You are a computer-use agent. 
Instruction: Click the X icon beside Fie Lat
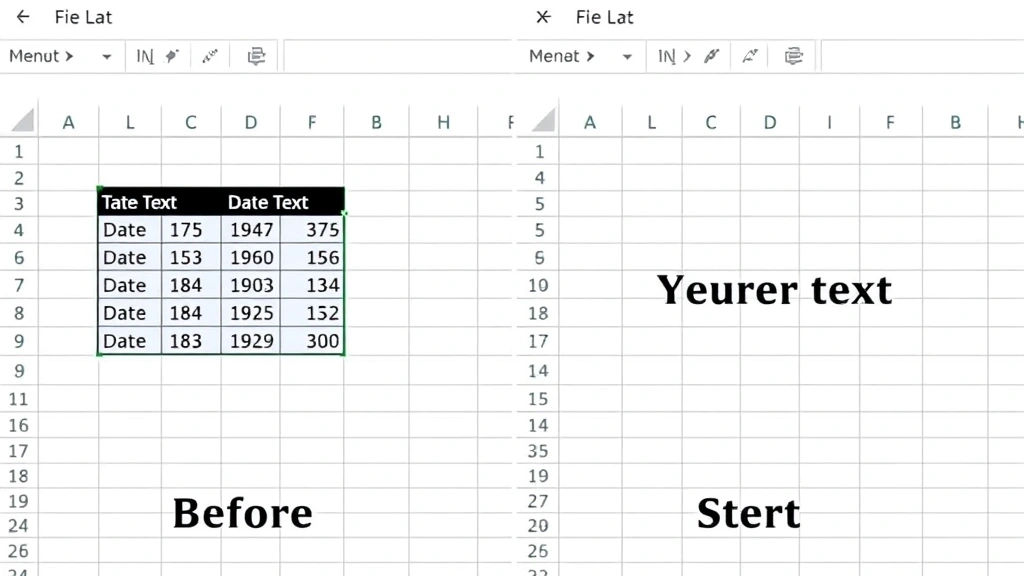(543, 16)
